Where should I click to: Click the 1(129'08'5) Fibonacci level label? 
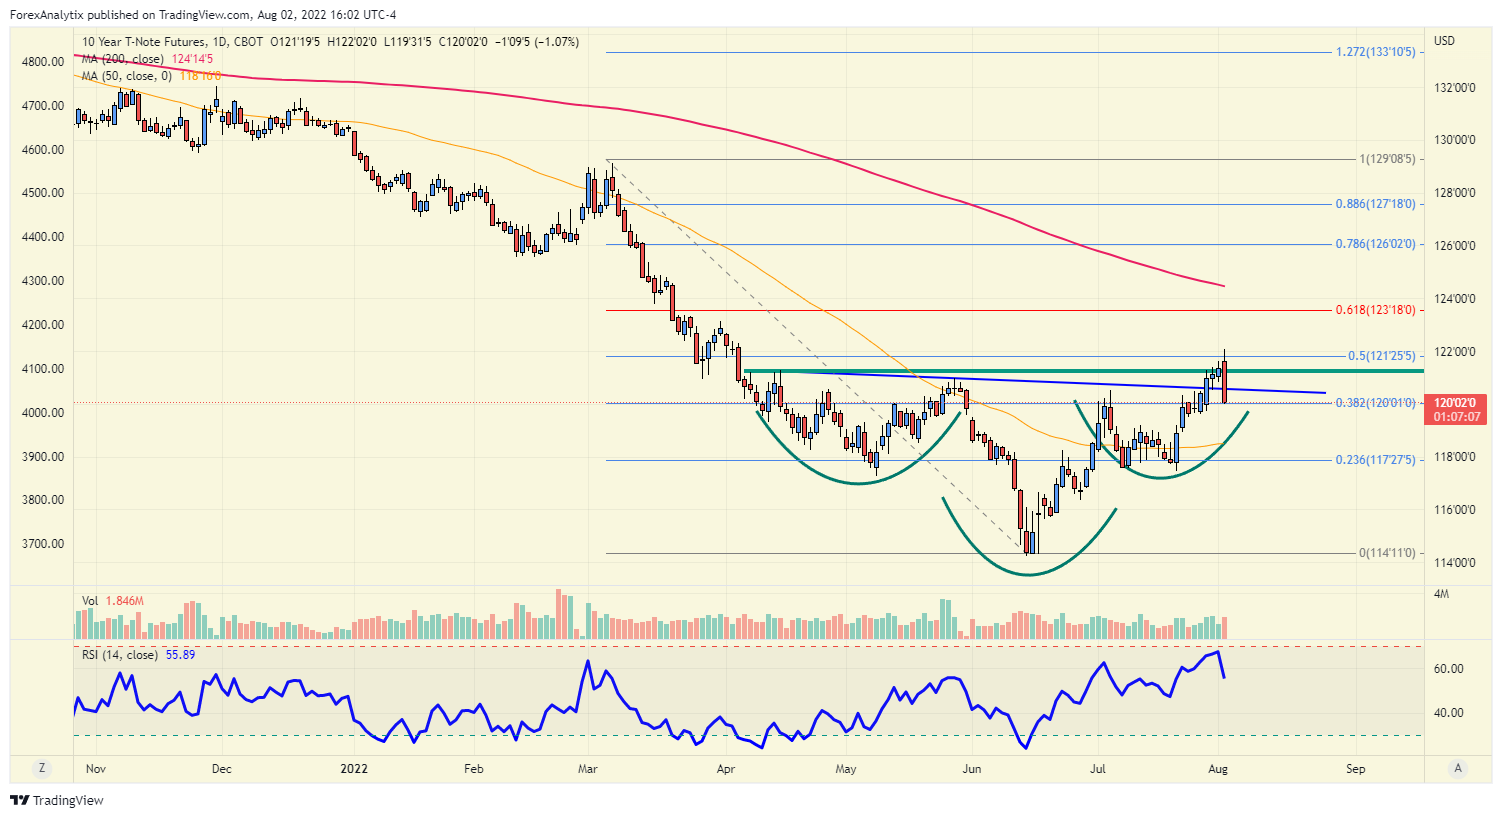click(x=1387, y=159)
